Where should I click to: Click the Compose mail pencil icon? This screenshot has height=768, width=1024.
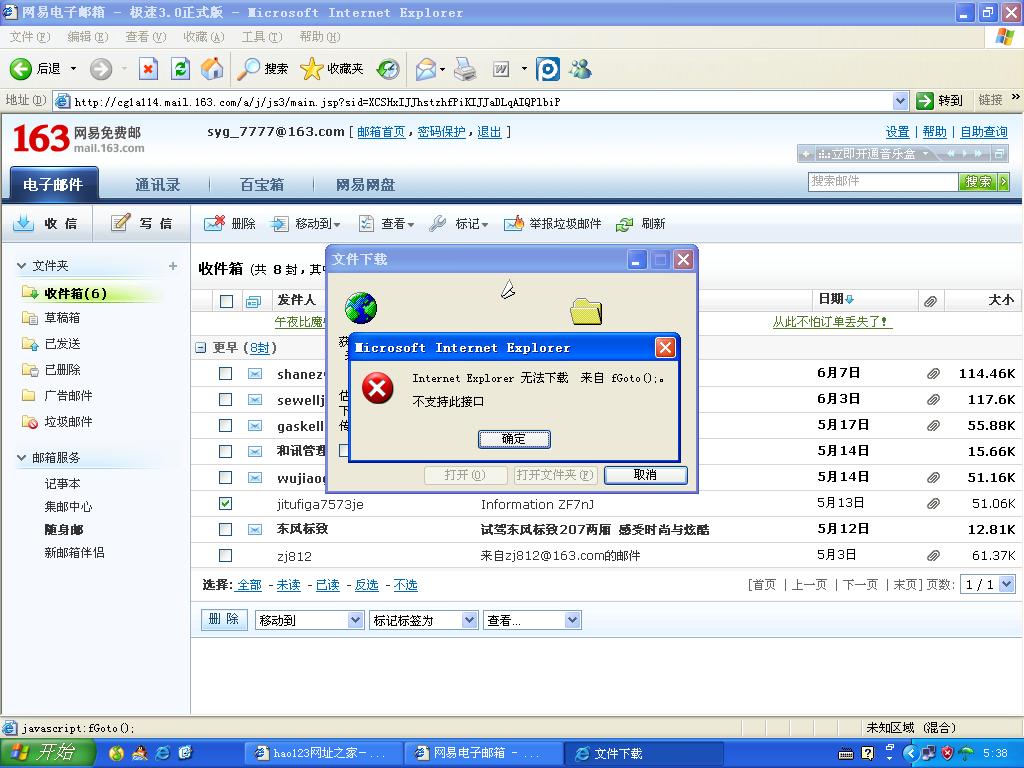(120, 223)
